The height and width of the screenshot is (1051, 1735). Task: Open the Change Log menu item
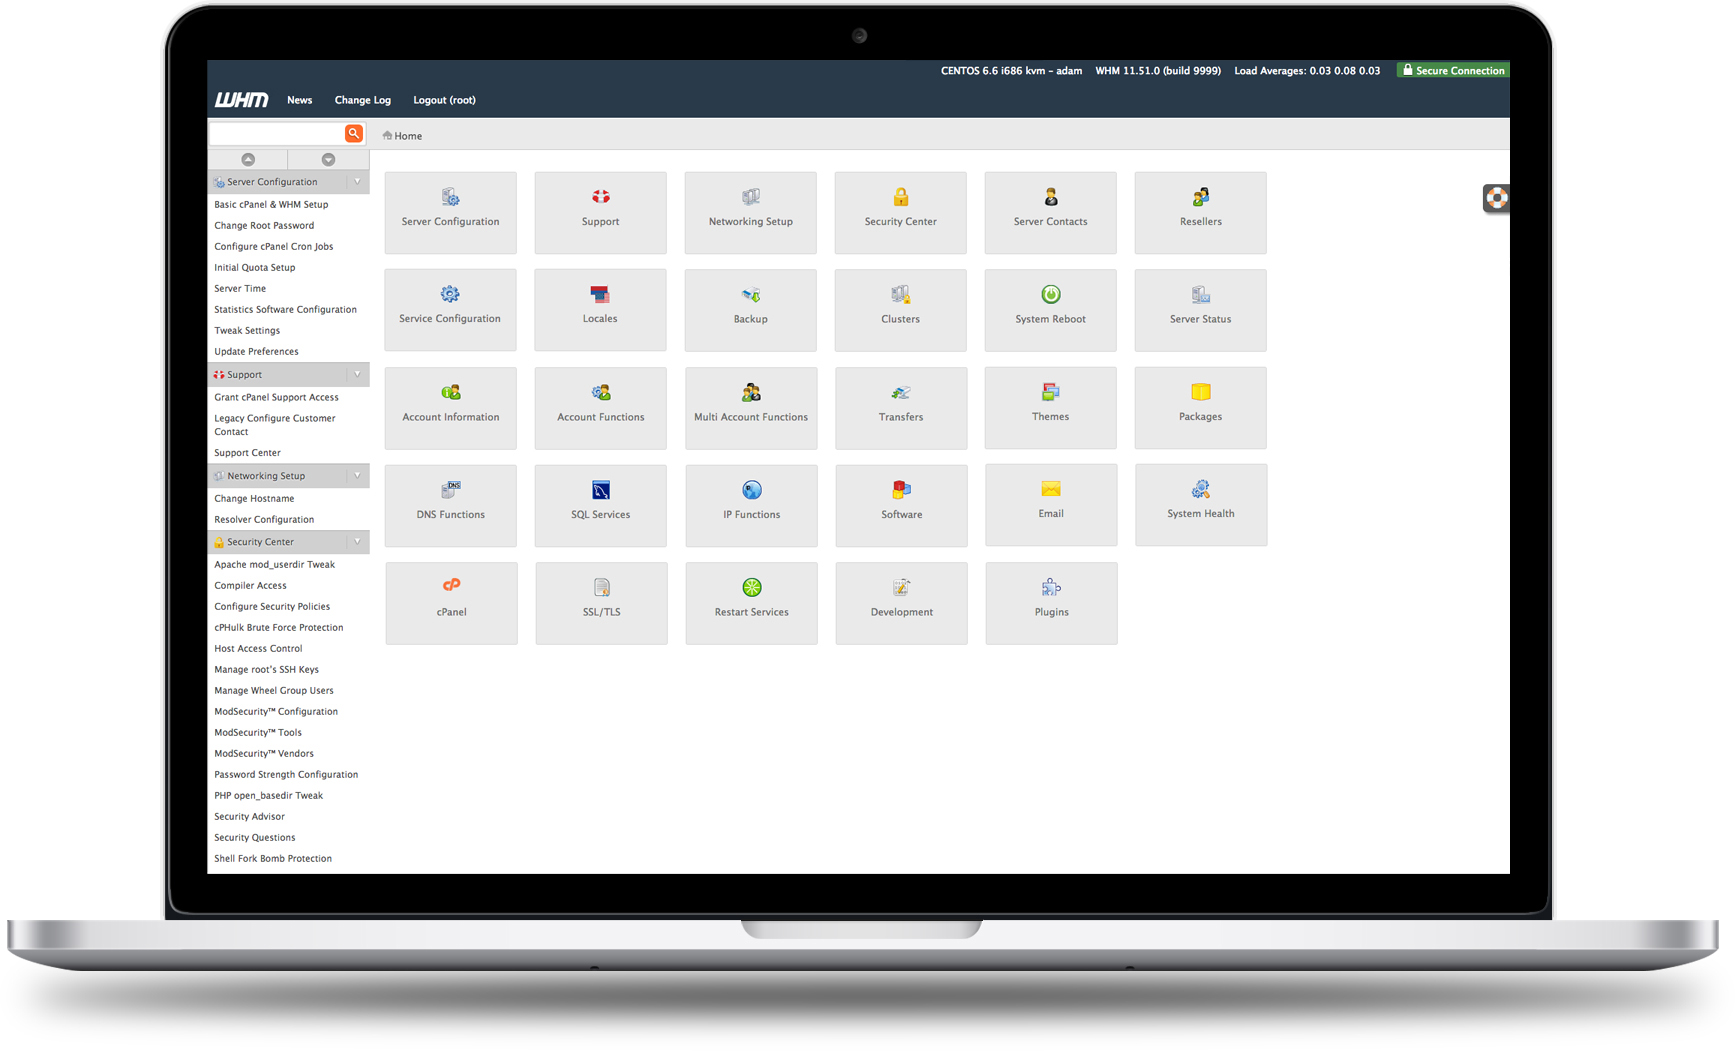click(x=362, y=100)
